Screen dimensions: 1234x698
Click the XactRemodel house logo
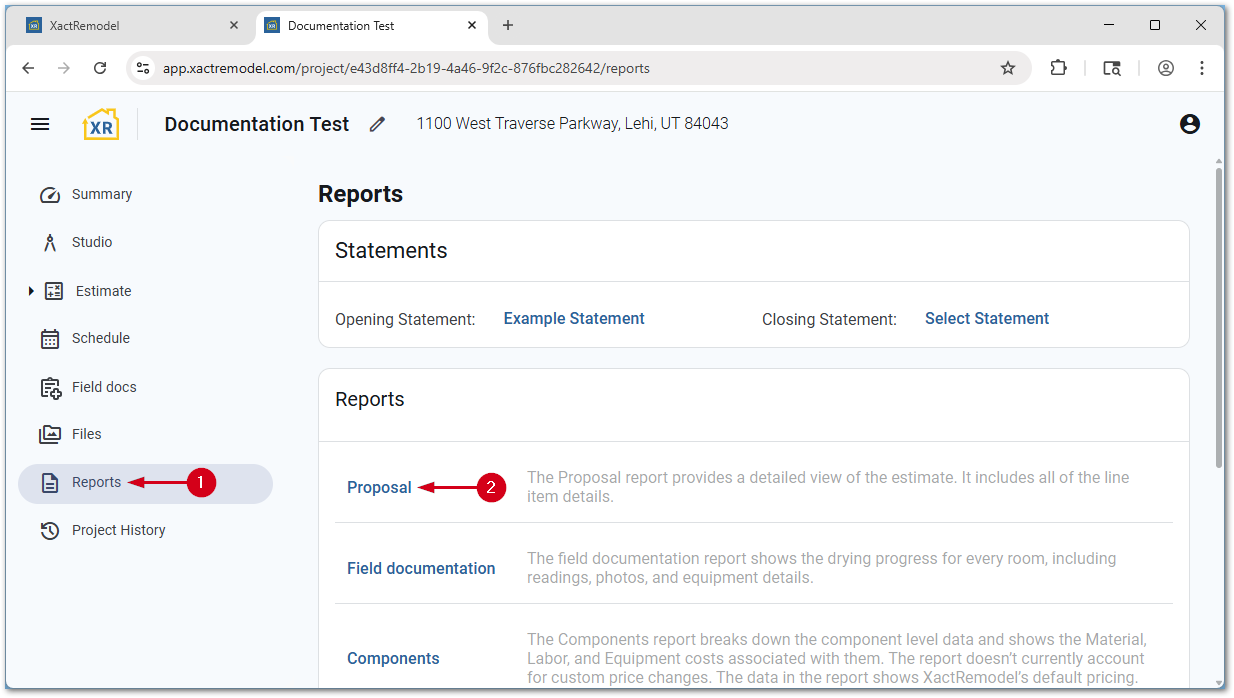coord(101,124)
